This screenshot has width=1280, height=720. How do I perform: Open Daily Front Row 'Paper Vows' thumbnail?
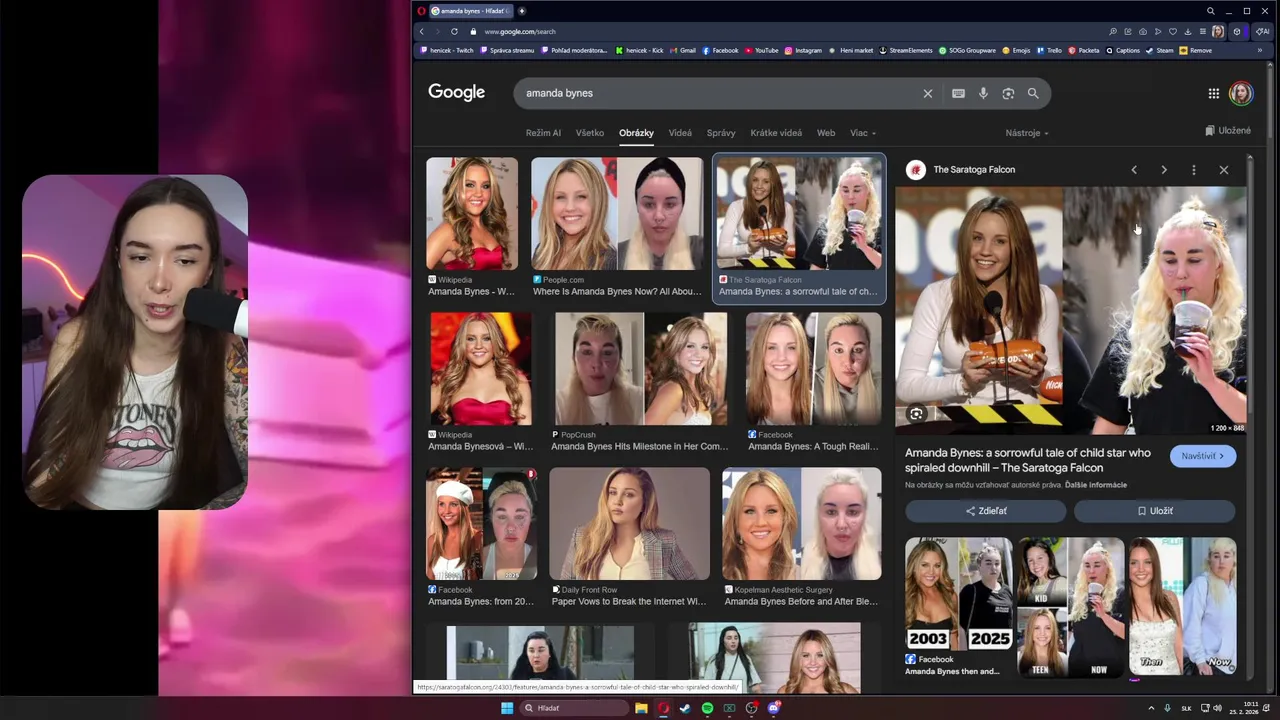tap(629, 524)
